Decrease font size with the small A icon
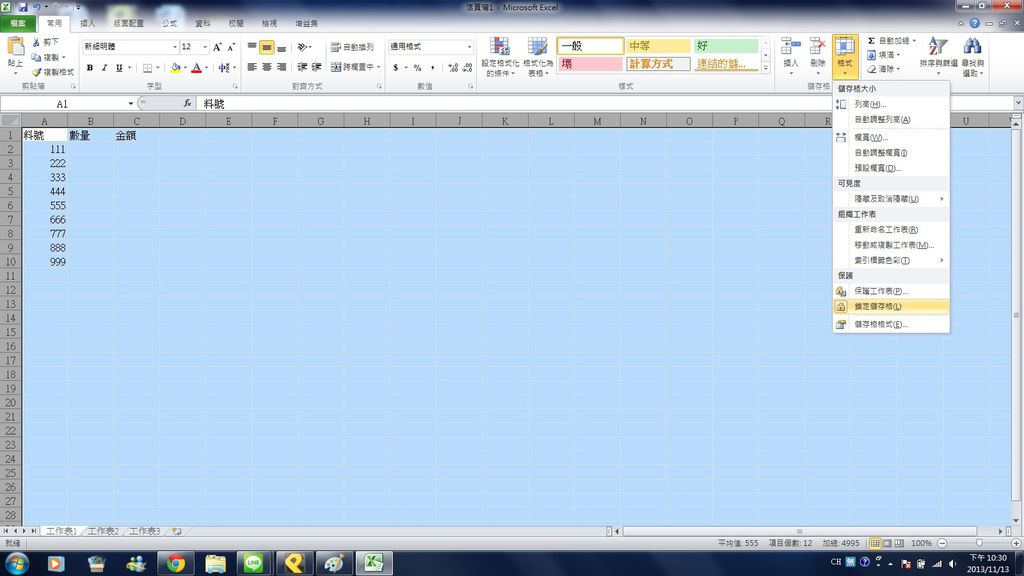Image resolution: width=1024 pixels, height=576 pixels. click(x=231, y=47)
